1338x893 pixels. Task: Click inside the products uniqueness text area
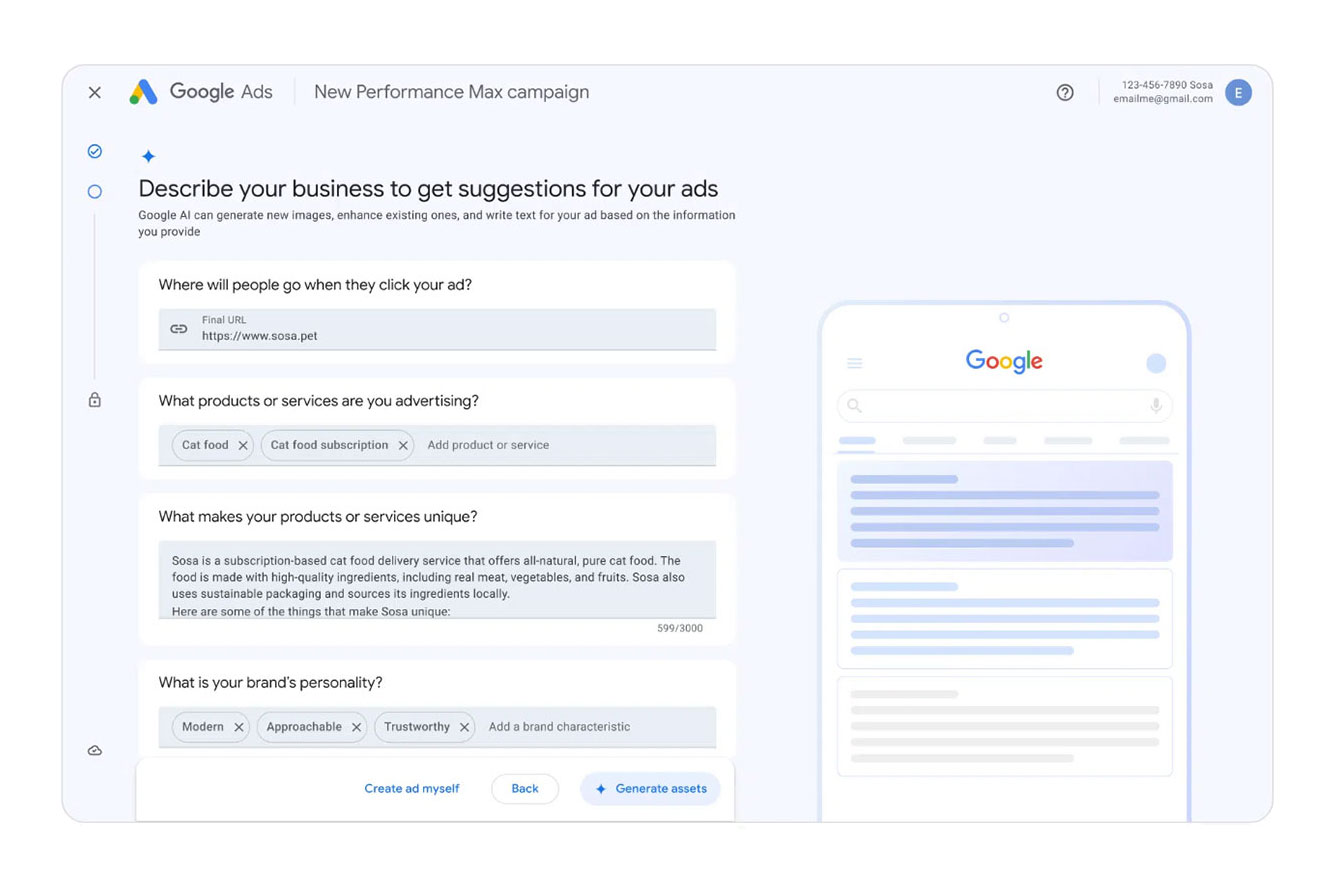437,585
